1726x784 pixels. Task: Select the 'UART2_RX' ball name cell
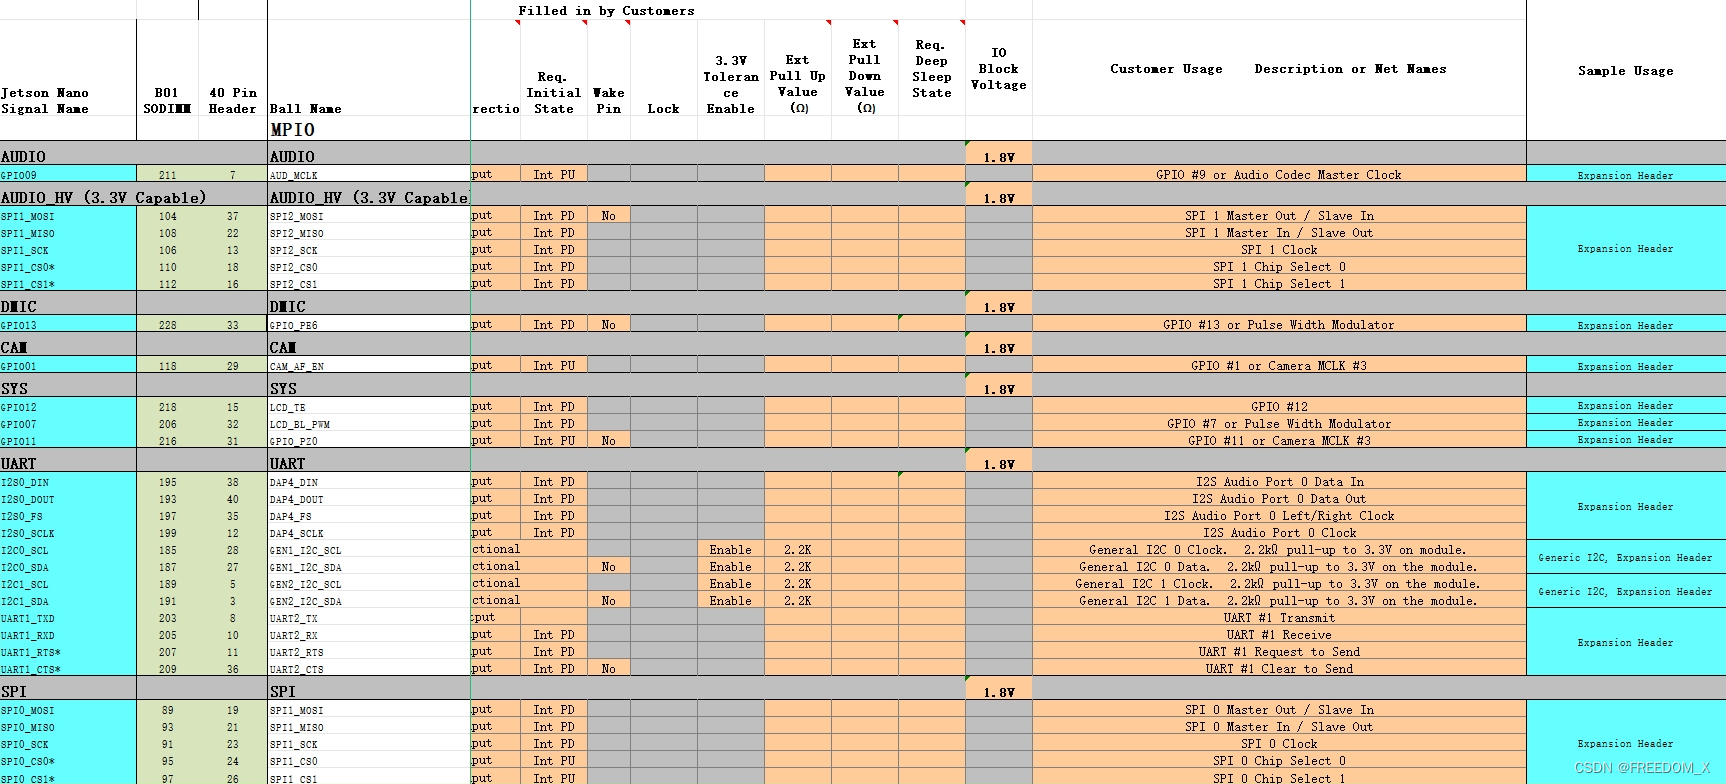[369, 634]
